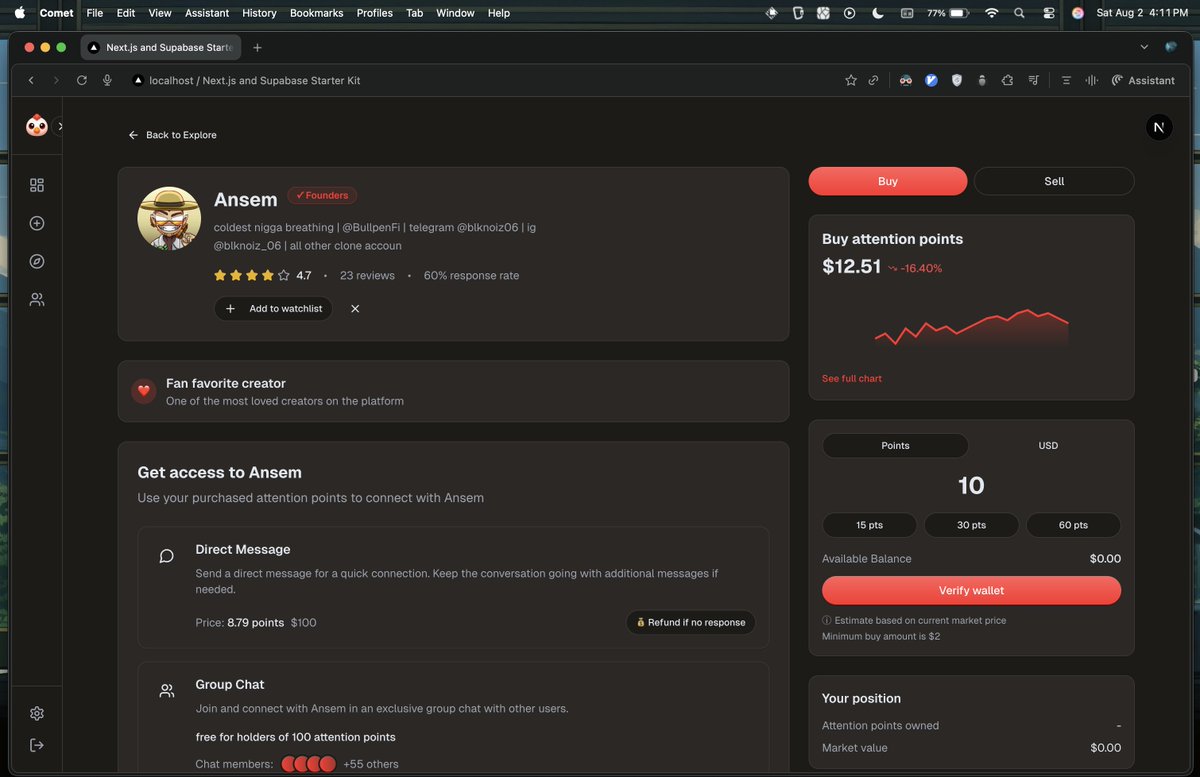Expand the sidebar with chevron arrow
The image size is (1200, 777).
[x=60, y=126]
